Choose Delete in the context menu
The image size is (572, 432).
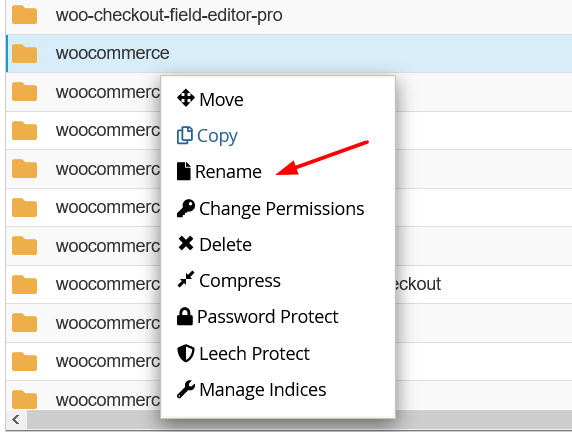225,244
